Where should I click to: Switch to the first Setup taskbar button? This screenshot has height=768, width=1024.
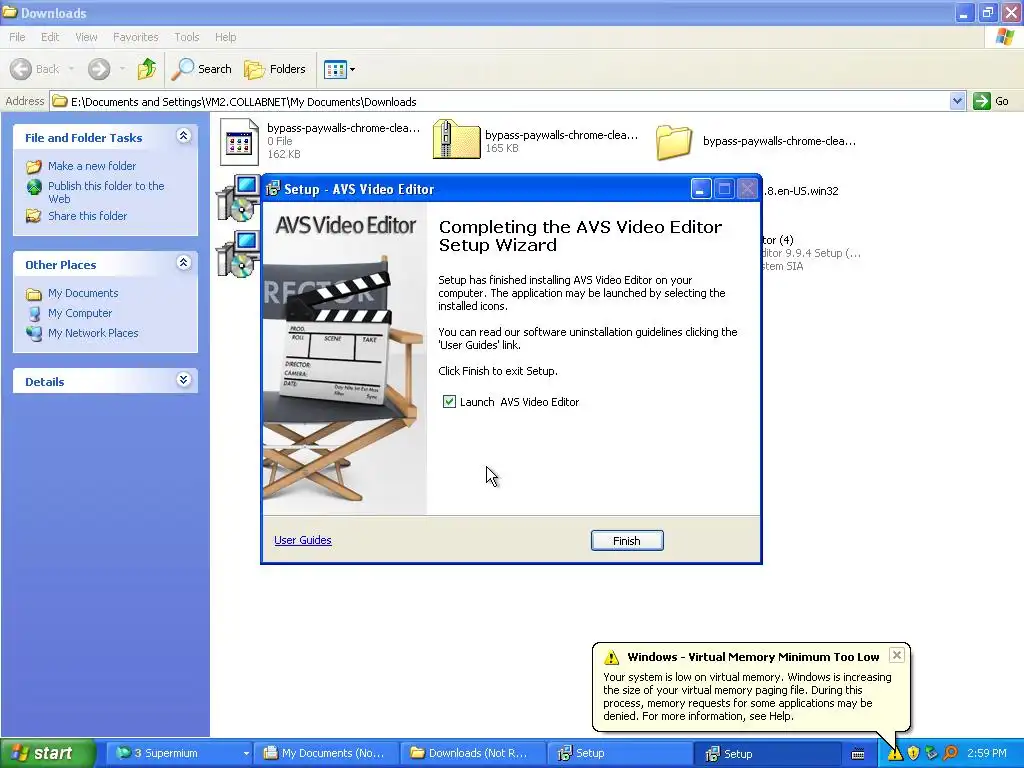tap(619, 753)
